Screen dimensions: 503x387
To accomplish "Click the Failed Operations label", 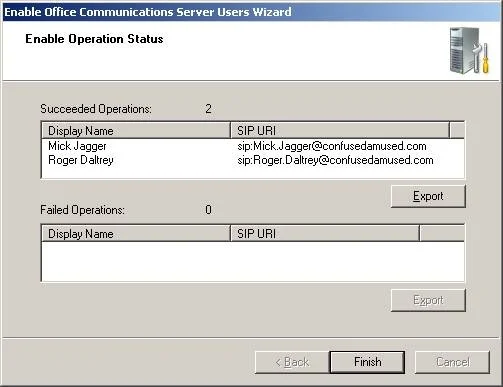I will click(x=82, y=210).
